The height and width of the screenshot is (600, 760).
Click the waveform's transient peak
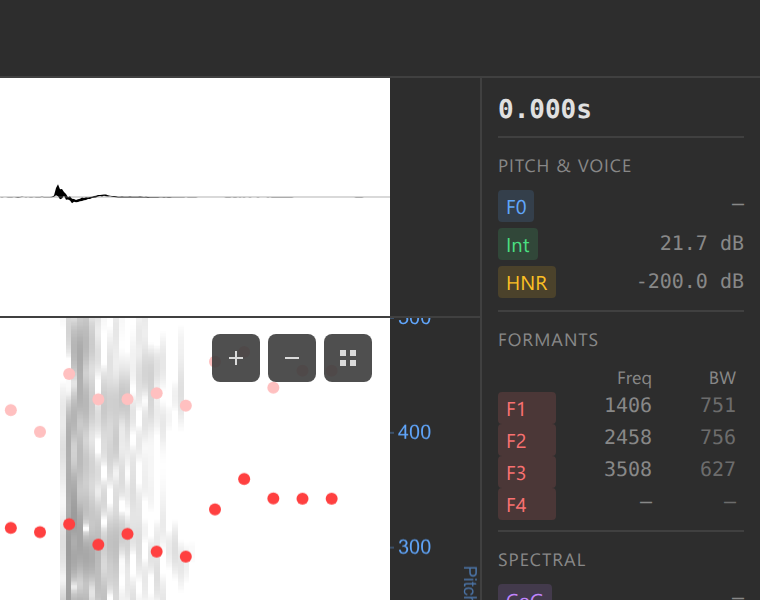(x=58, y=190)
